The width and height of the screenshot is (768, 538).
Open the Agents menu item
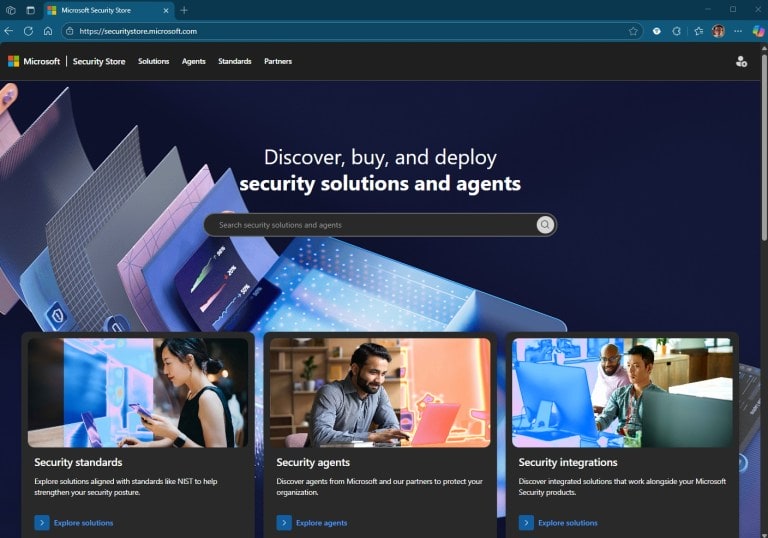[x=193, y=61]
